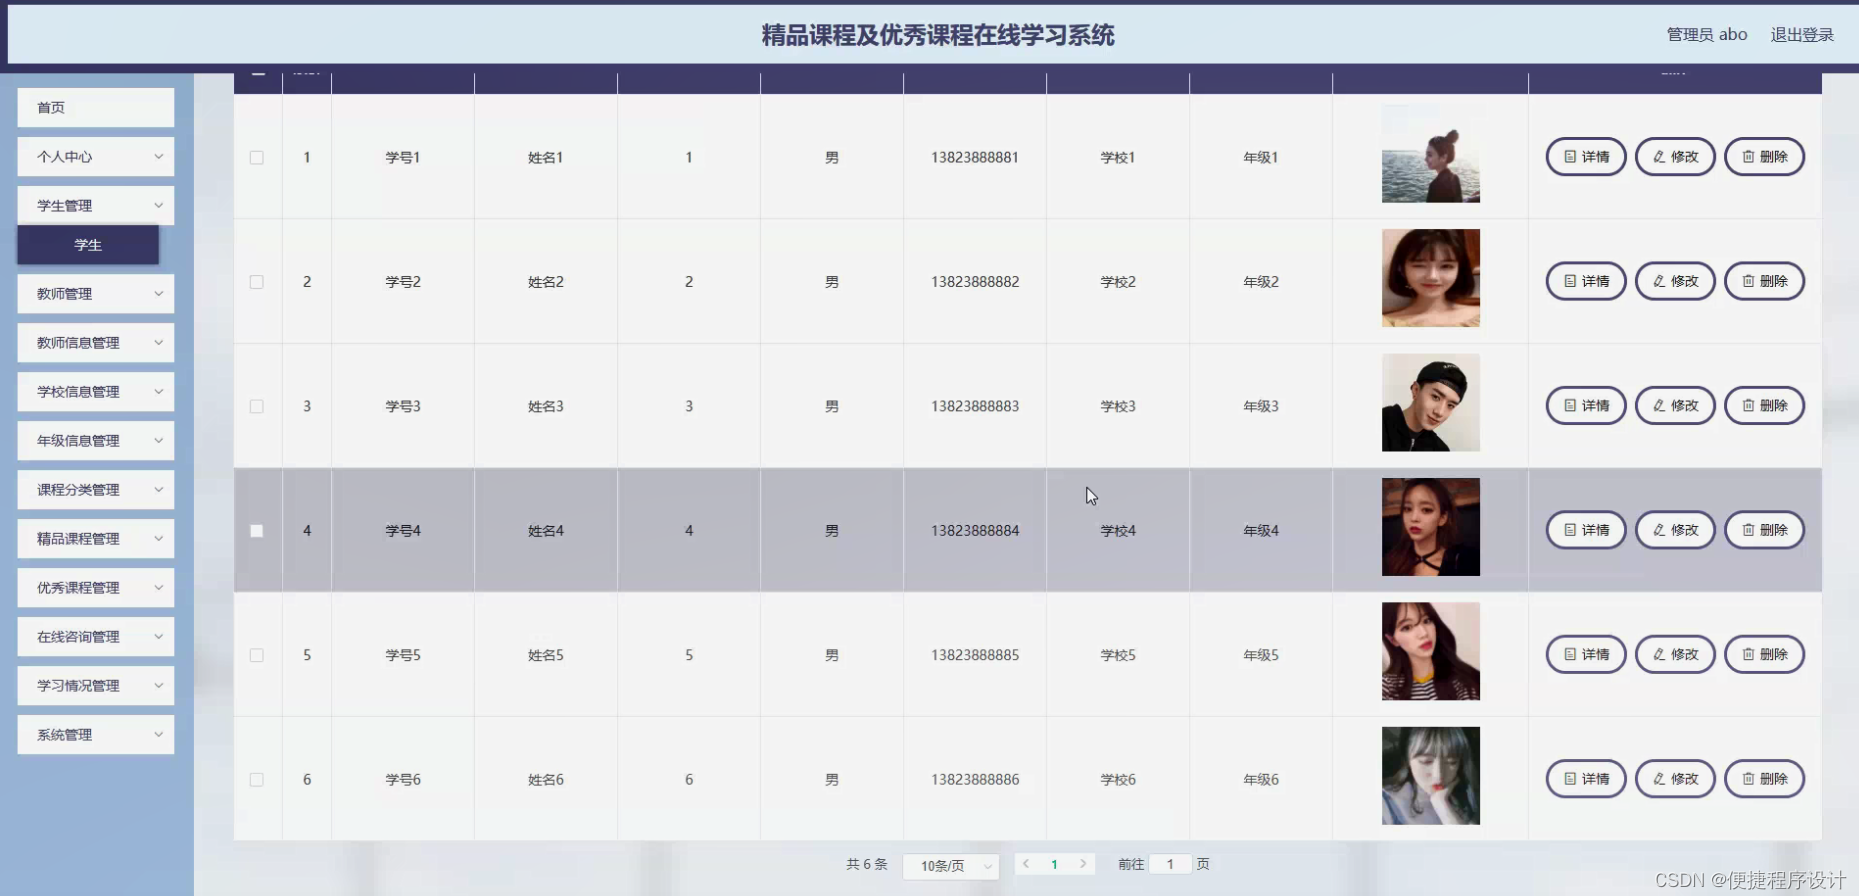This screenshot has width=1859, height=896.
Task: Open photo thumbnail of 学号2
Action: click(1431, 278)
